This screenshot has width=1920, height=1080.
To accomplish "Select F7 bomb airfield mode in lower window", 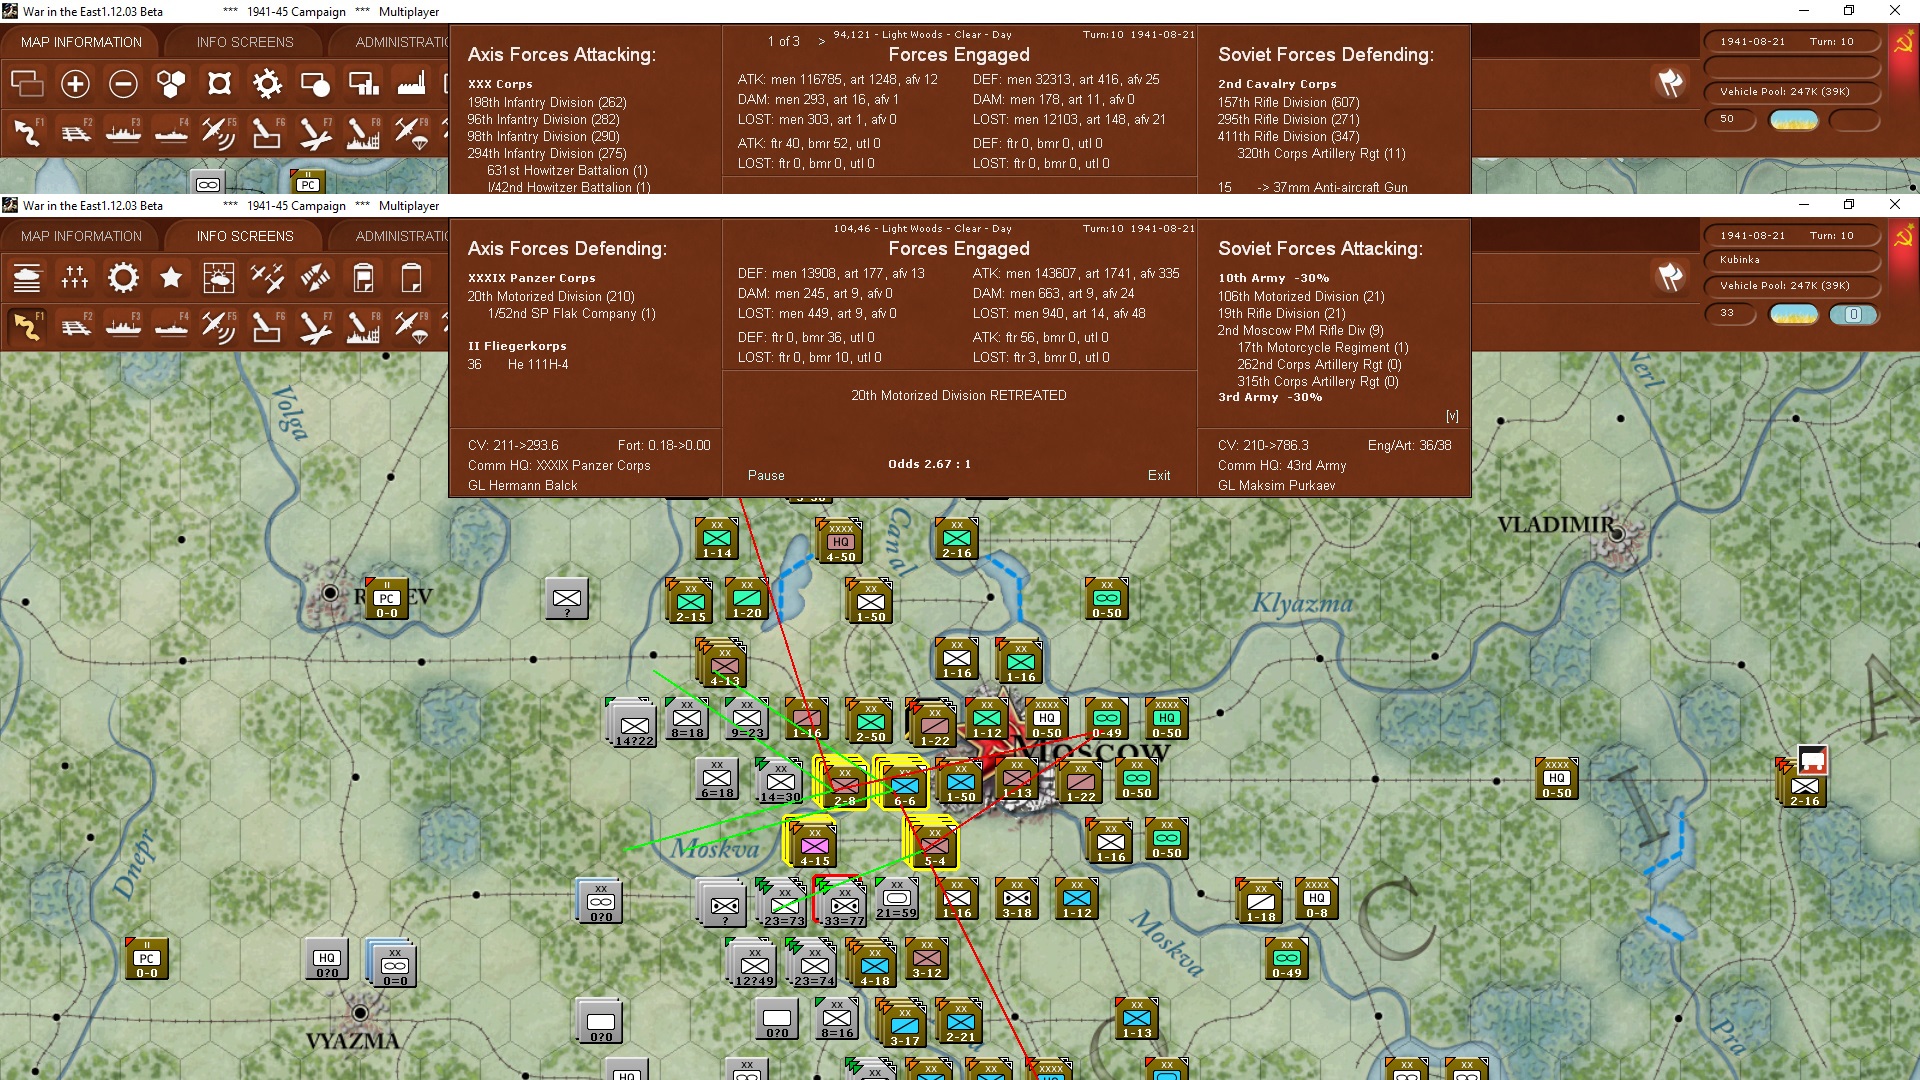I will point(315,327).
